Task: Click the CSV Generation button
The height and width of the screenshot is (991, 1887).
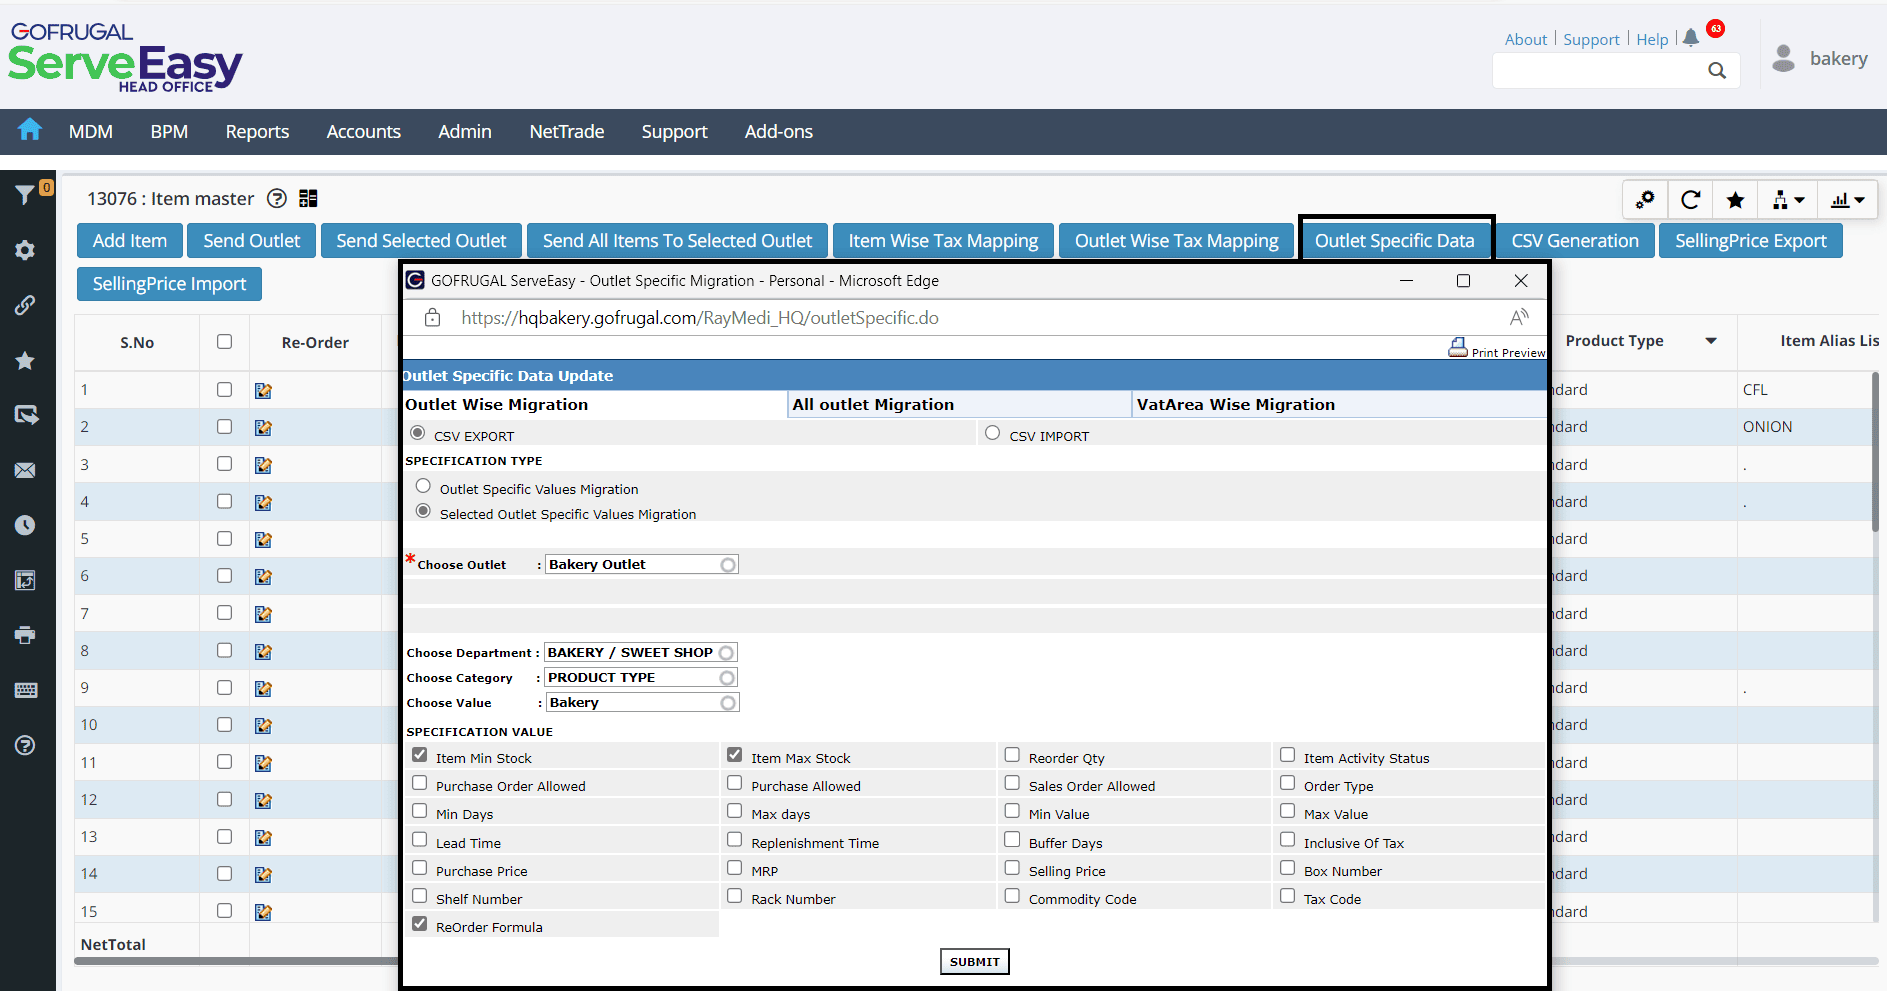Action: [x=1575, y=241]
